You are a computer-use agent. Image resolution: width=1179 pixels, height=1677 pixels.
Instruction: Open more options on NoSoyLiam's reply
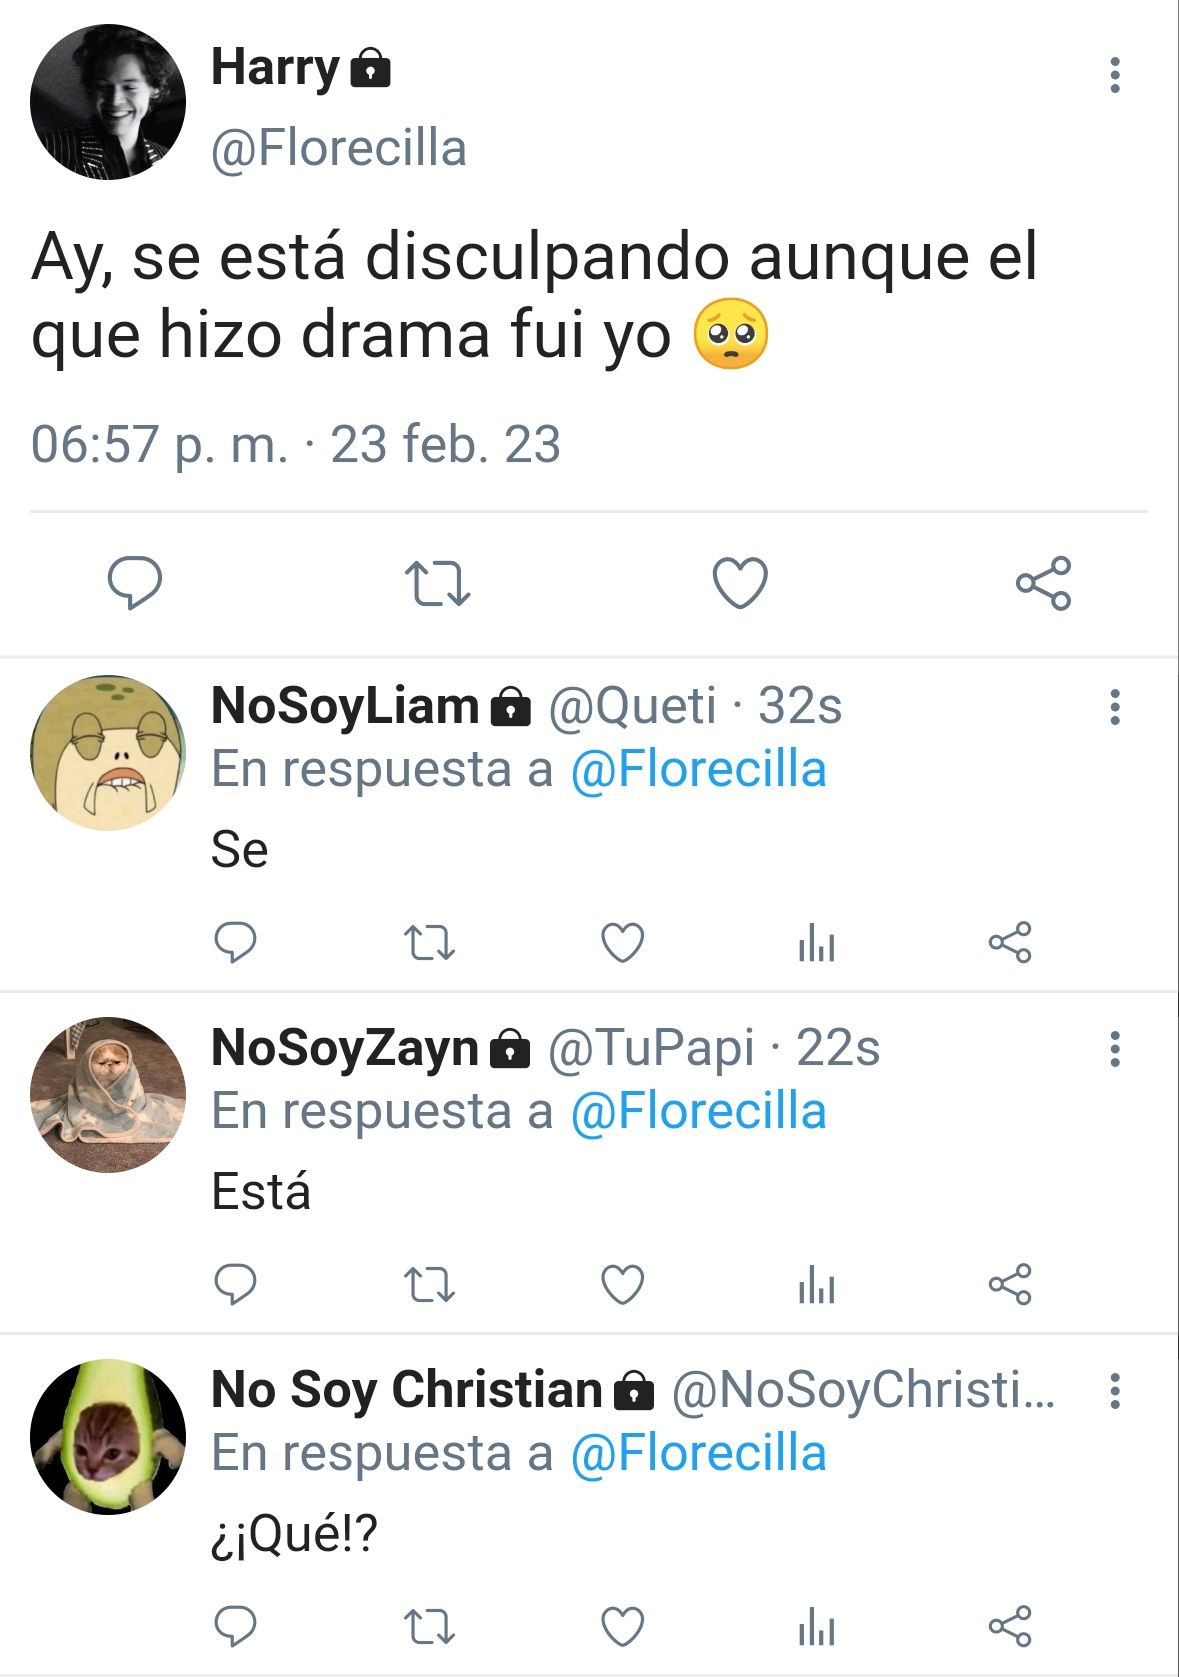[x=1115, y=707]
